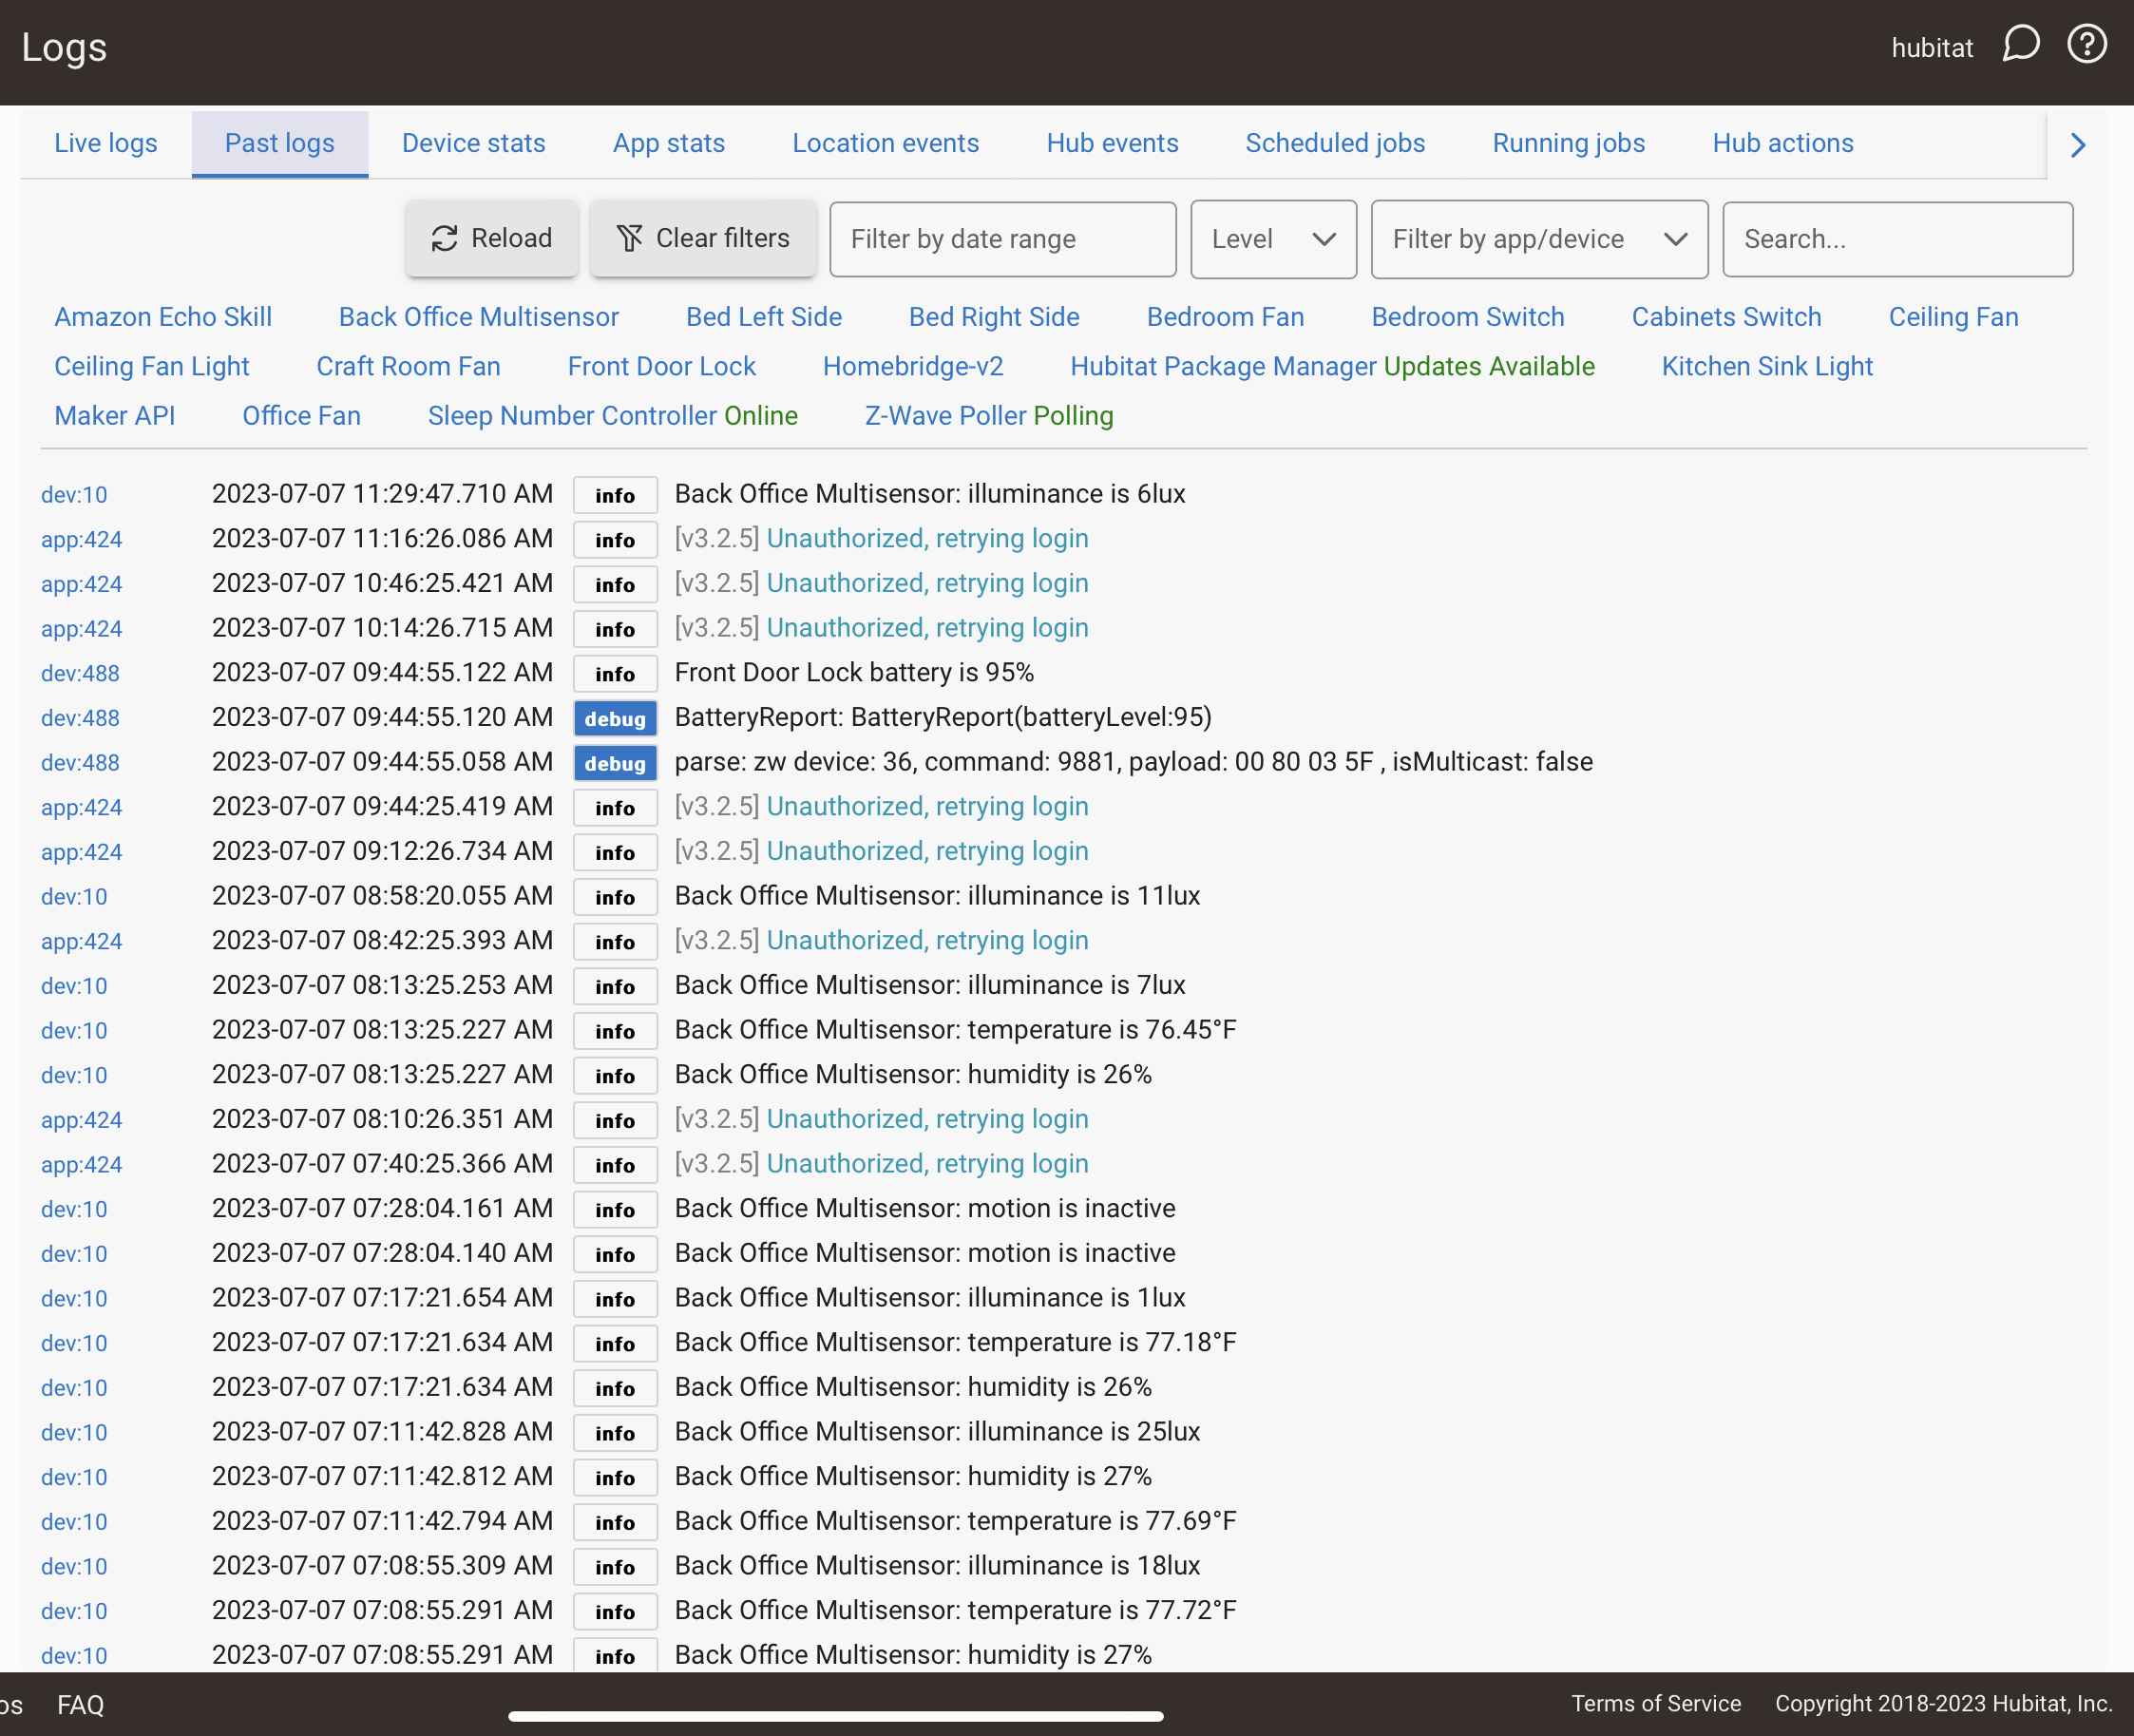Open the Terms of Service link

pyautogui.click(x=1656, y=1704)
